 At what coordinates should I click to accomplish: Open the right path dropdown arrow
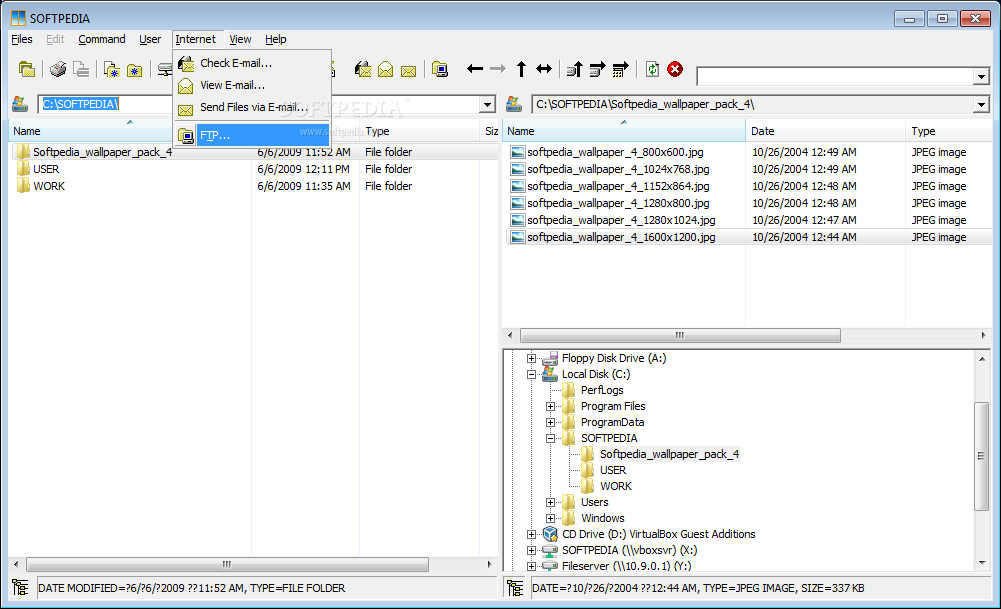pos(981,104)
